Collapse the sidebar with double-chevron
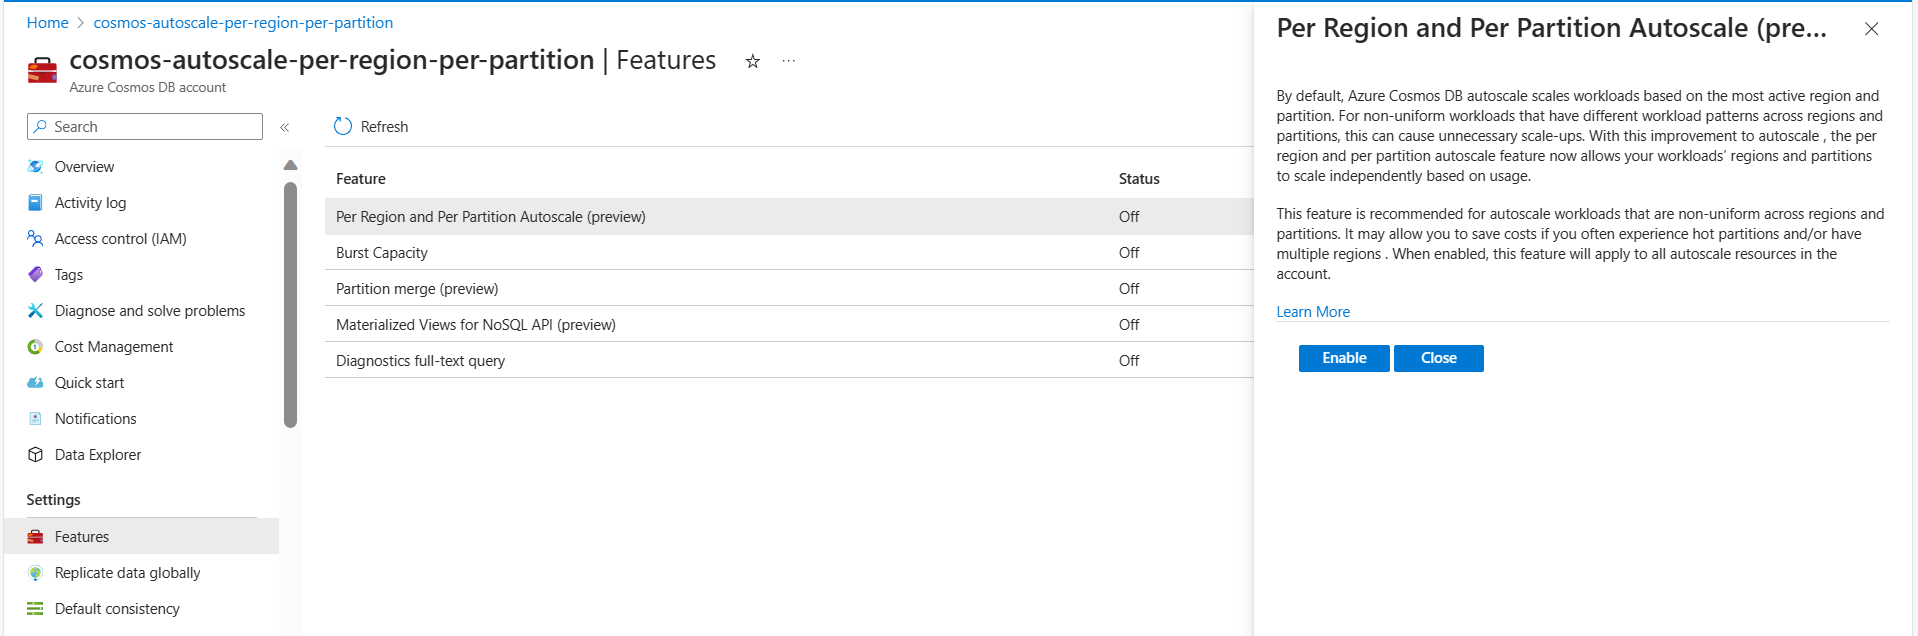1918x636 pixels. [x=285, y=127]
